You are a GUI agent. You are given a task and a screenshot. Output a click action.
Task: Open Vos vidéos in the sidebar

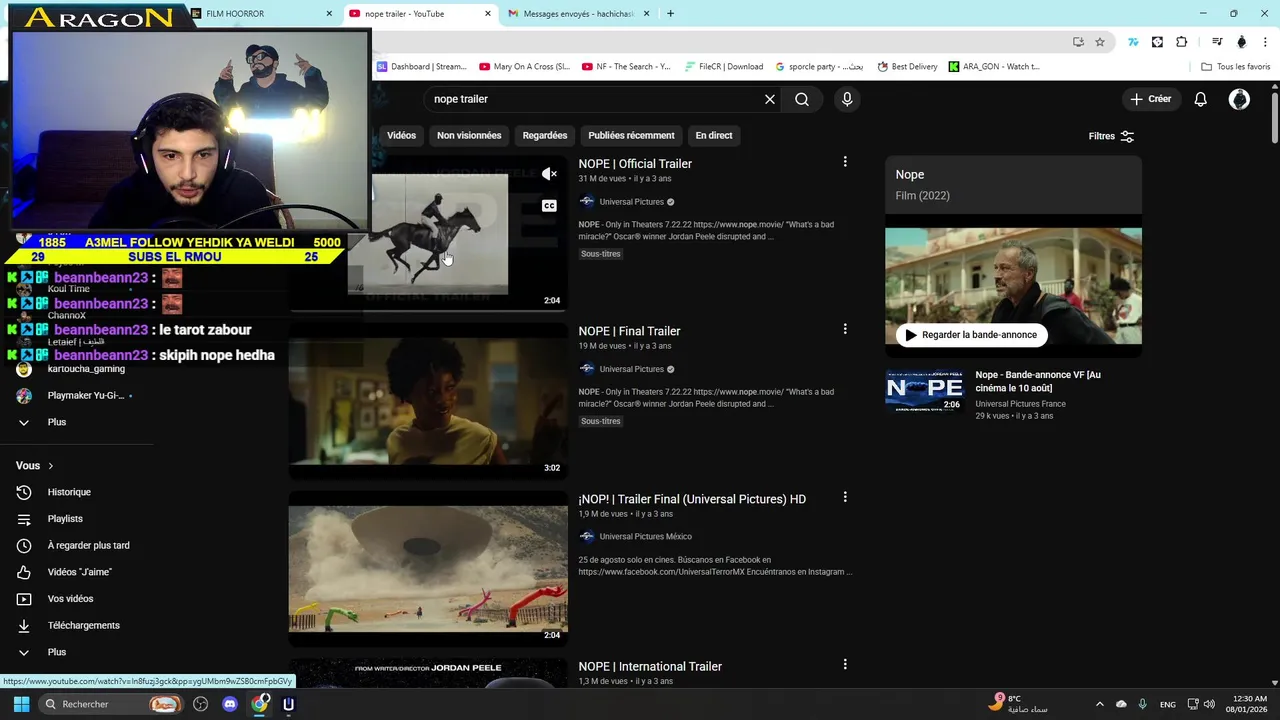[70, 599]
